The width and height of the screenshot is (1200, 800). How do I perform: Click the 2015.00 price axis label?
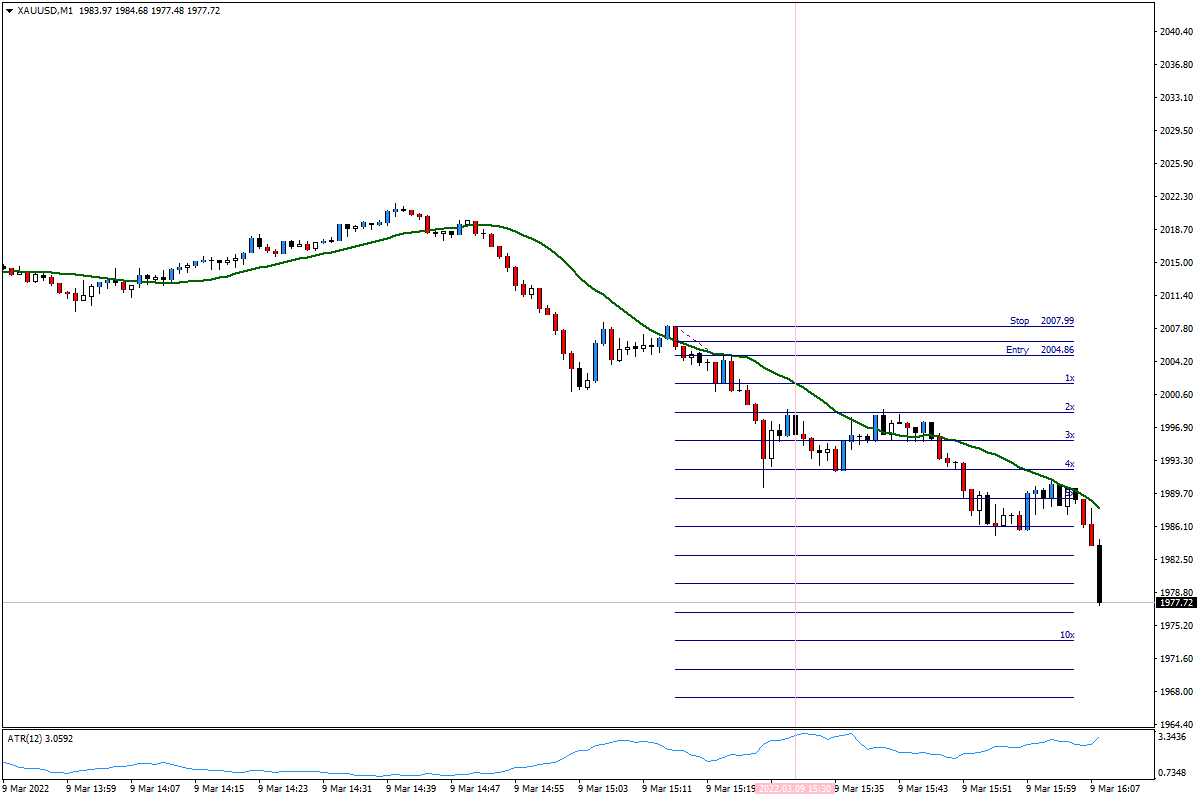point(1177,263)
